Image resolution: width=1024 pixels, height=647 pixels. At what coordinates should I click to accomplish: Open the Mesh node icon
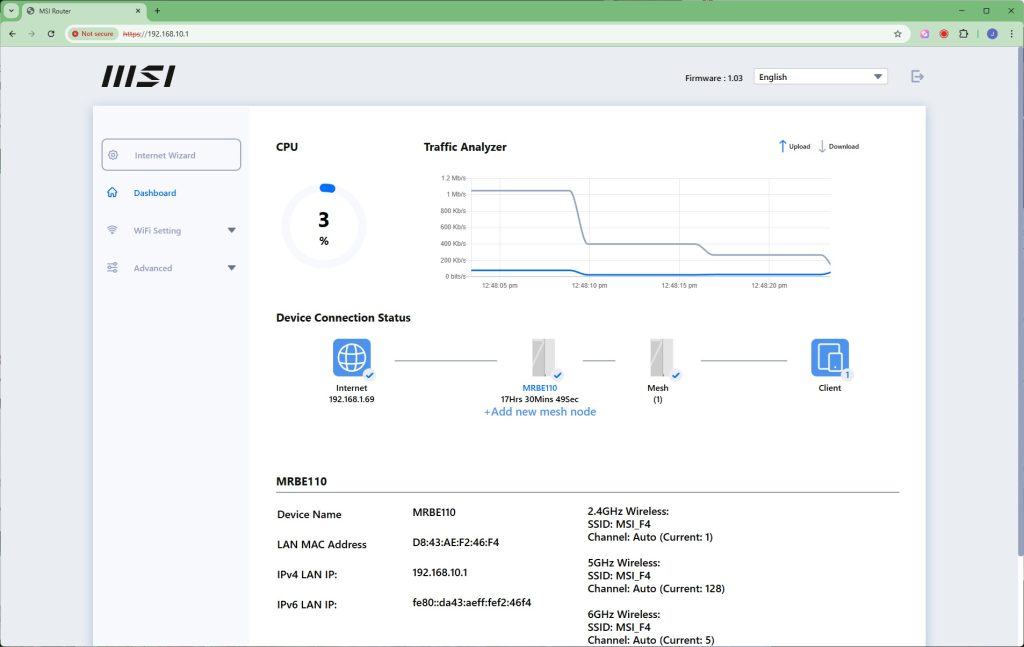point(657,357)
